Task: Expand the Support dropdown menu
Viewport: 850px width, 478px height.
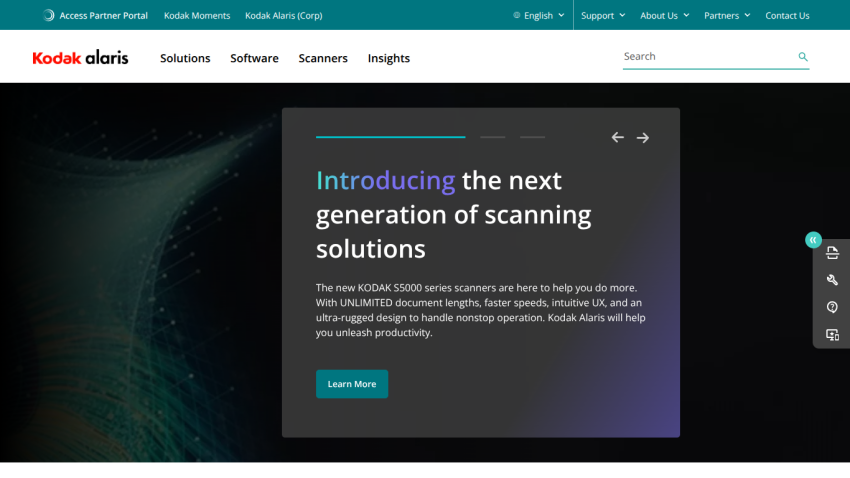Action: pos(603,15)
